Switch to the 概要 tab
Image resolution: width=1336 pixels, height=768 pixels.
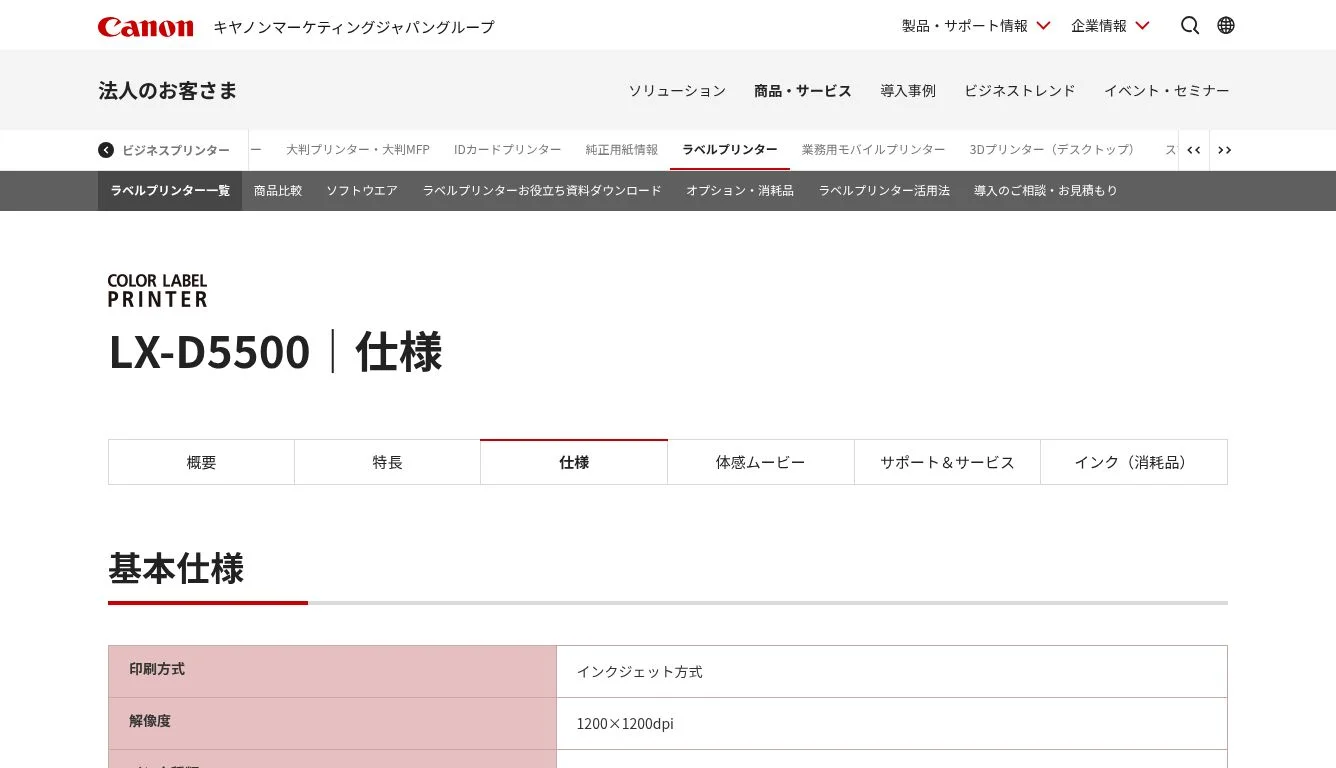click(201, 462)
